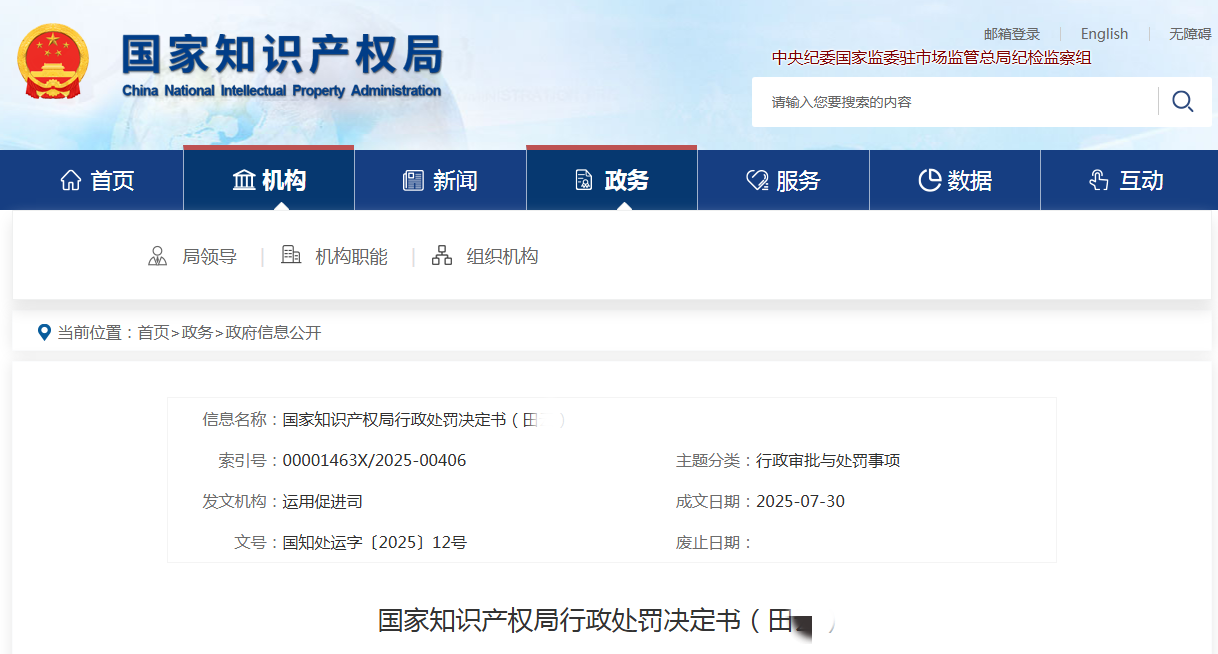
Task: Open the 无障碍 accessibility link
Action: click(x=1190, y=34)
